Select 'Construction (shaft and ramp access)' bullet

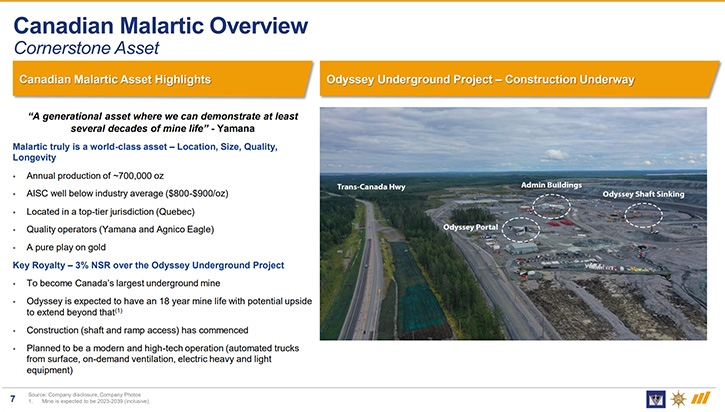click(x=137, y=330)
